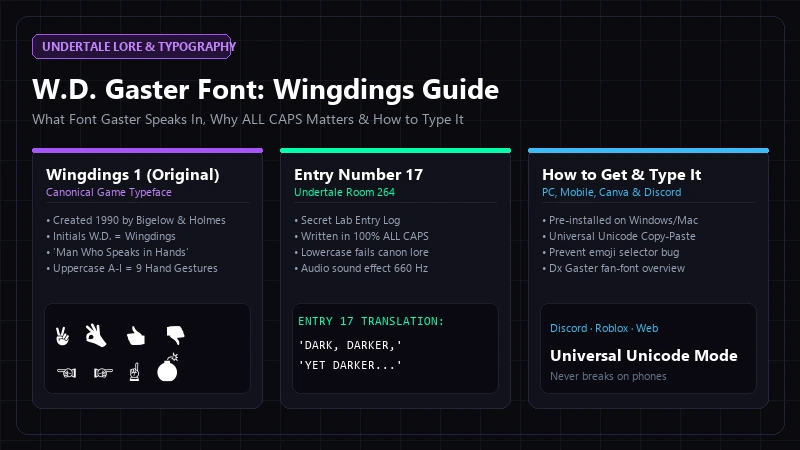Click the bomb Wingdings symbol
This screenshot has height=450, width=800.
click(168, 367)
